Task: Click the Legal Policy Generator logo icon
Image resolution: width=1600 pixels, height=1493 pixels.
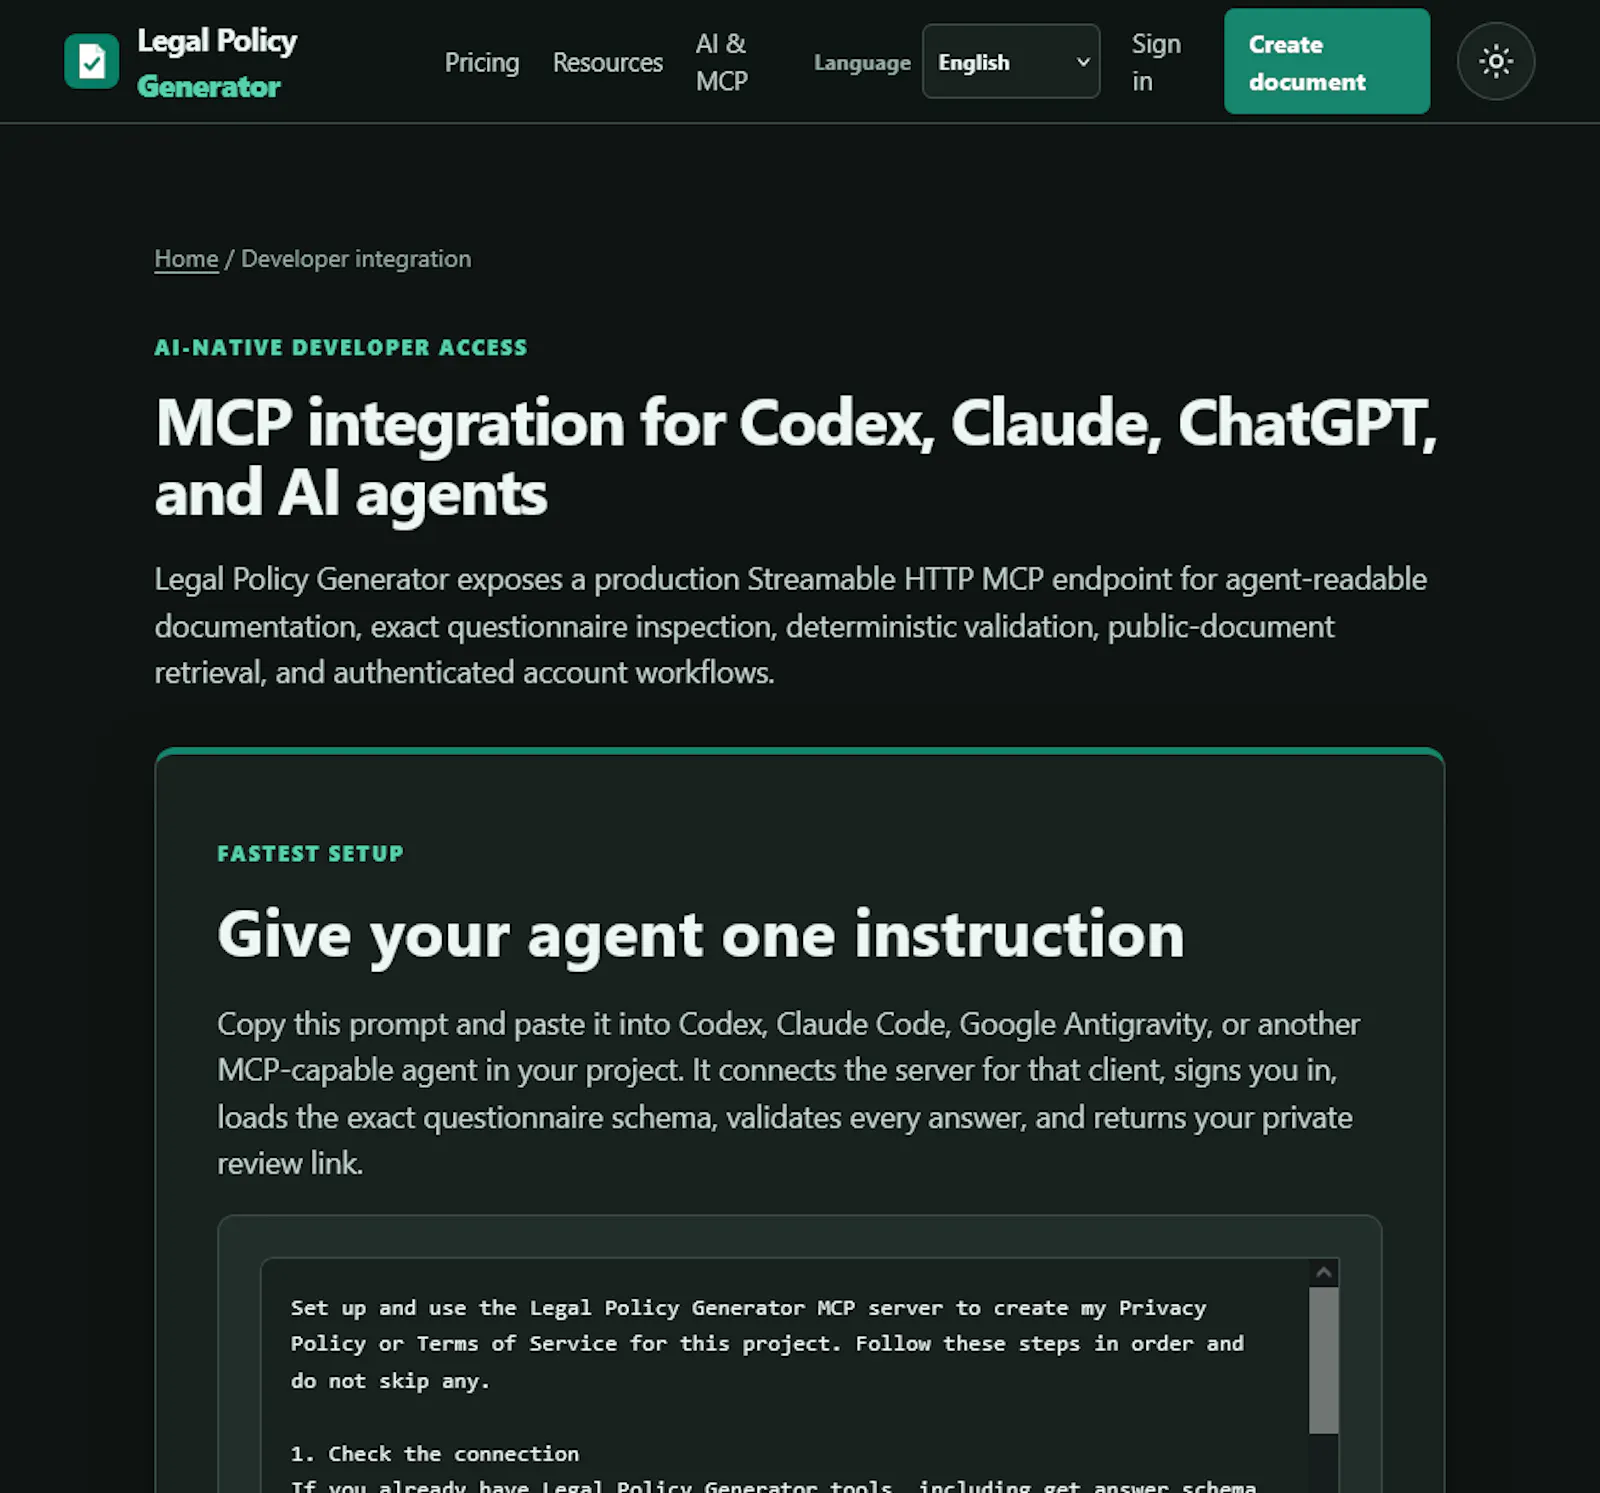Action: coord(91,61)
